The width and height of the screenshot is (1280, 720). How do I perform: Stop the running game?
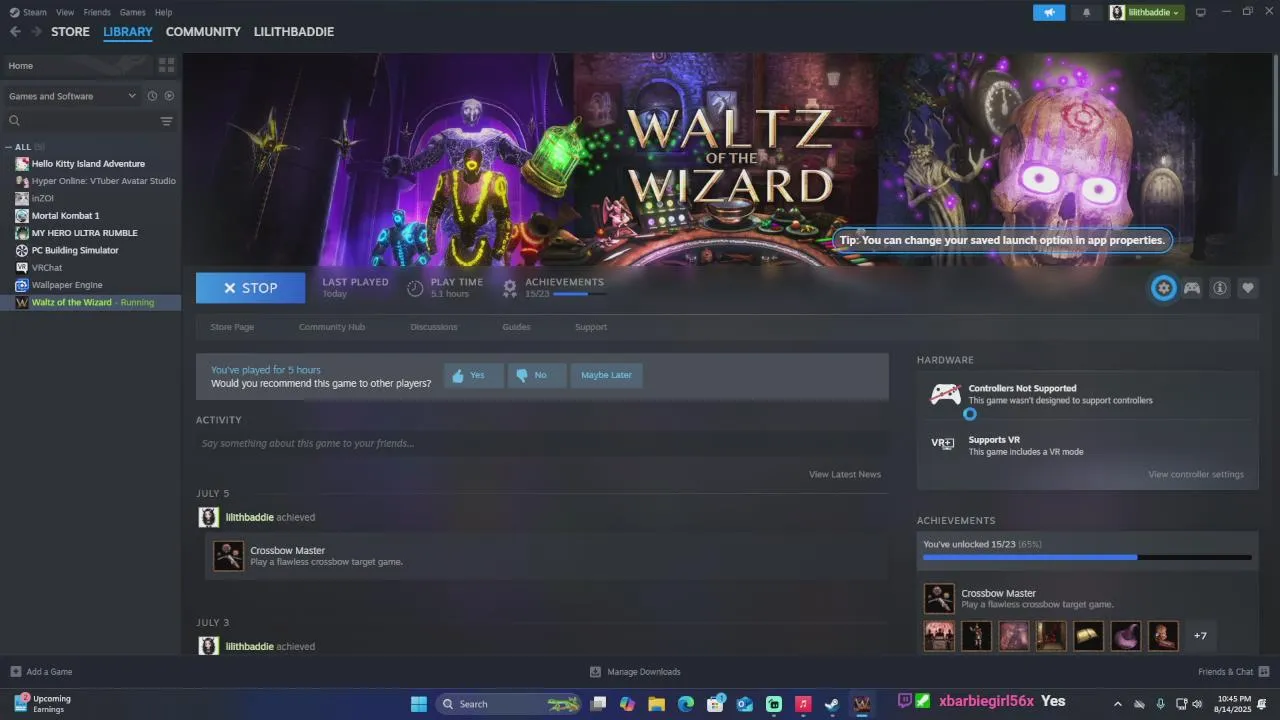click(250, 288)
